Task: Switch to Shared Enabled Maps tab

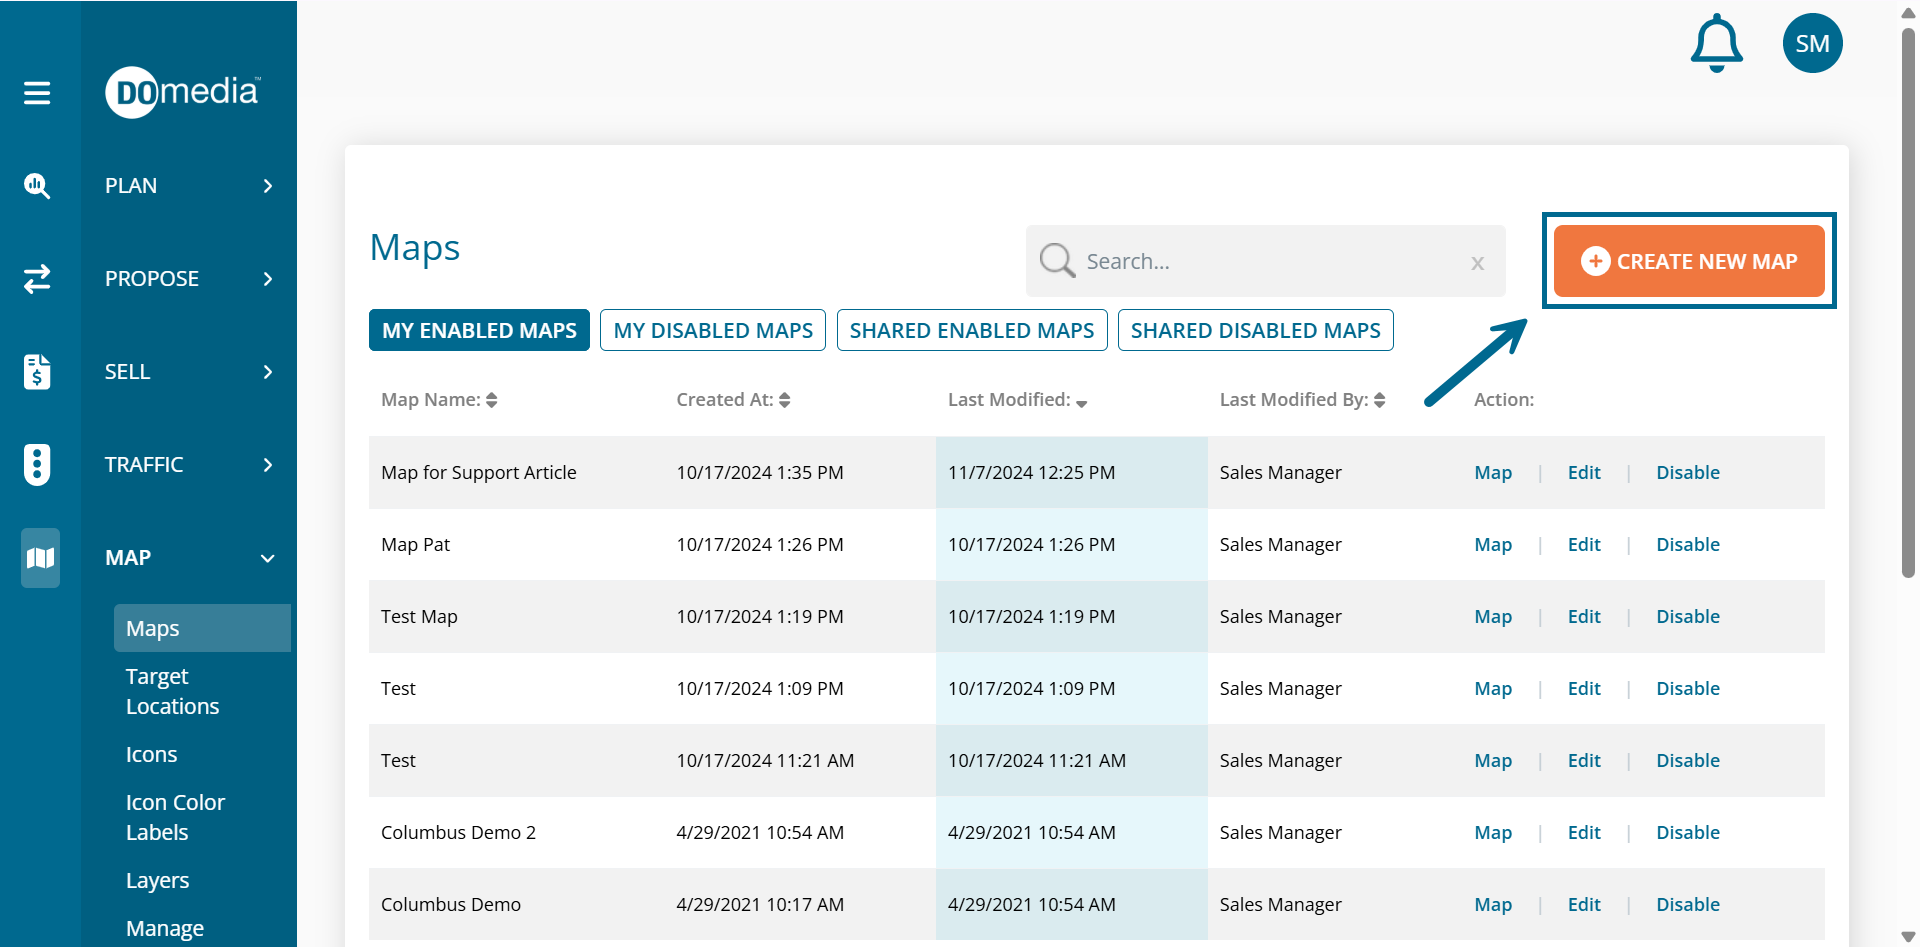Action: [971, 331]
